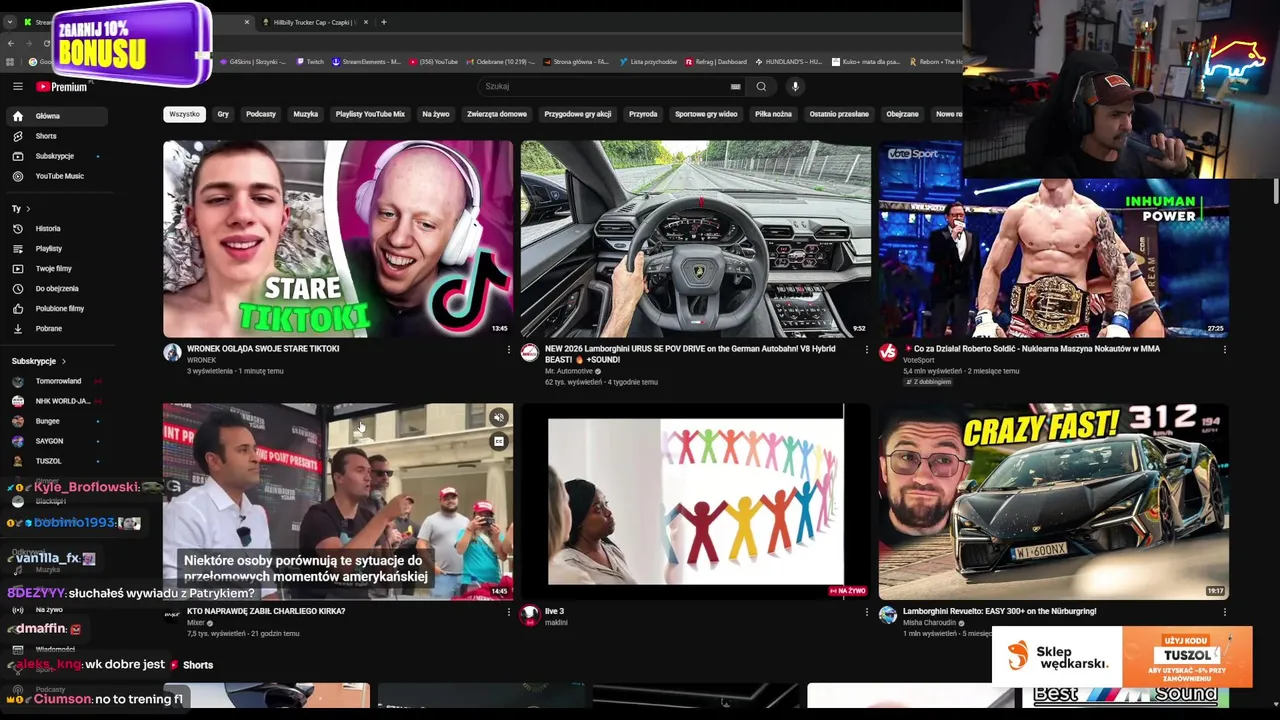Open options menu for Roberto Soldić video
This screenshot has width=1280, height=720.
(1225, 350)
